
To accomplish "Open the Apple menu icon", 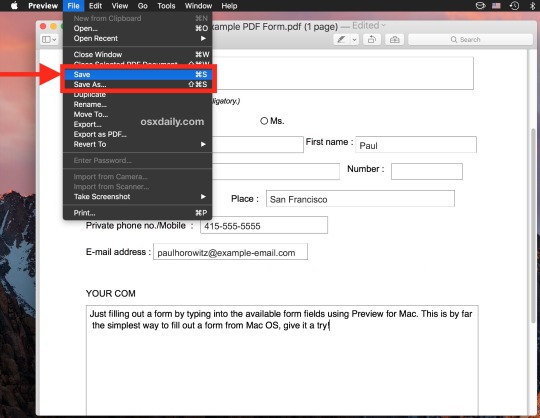I will point(14,6).
